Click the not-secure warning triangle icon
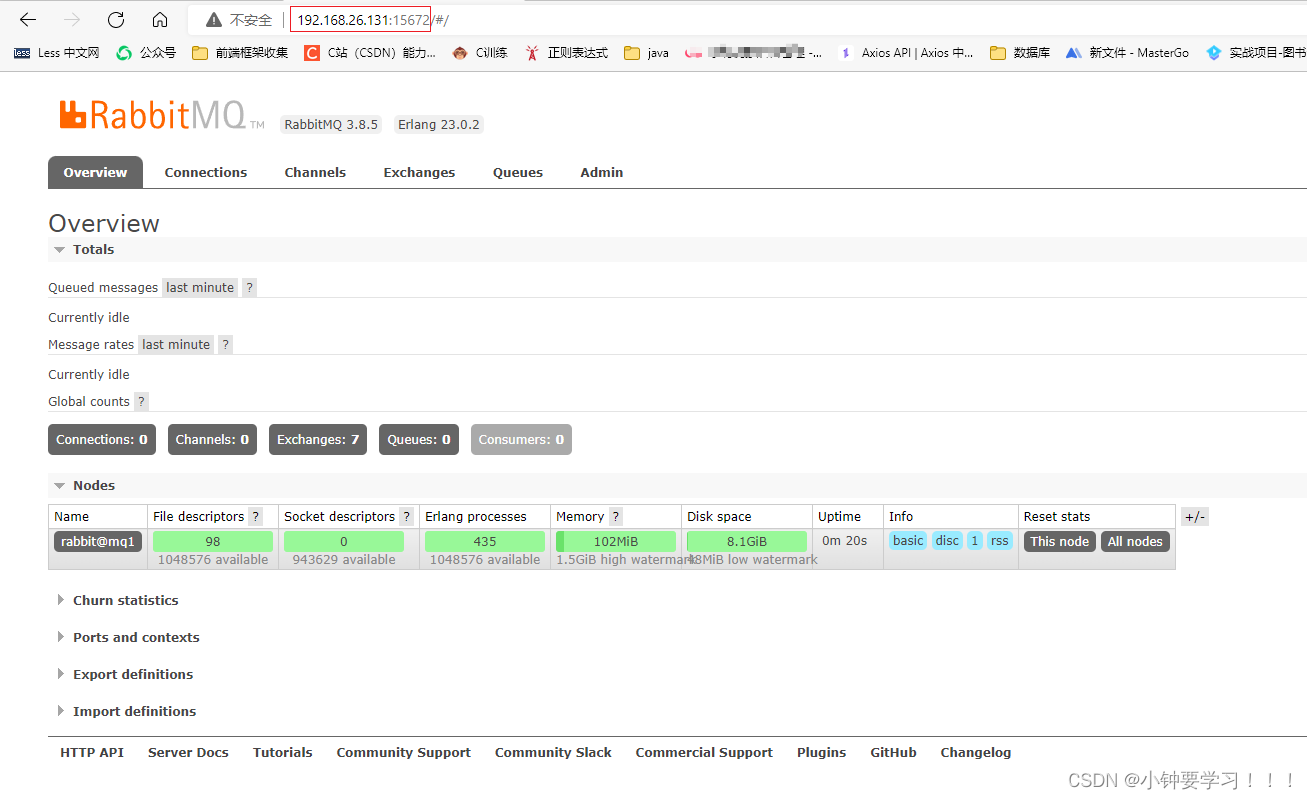 pos(213,20)
